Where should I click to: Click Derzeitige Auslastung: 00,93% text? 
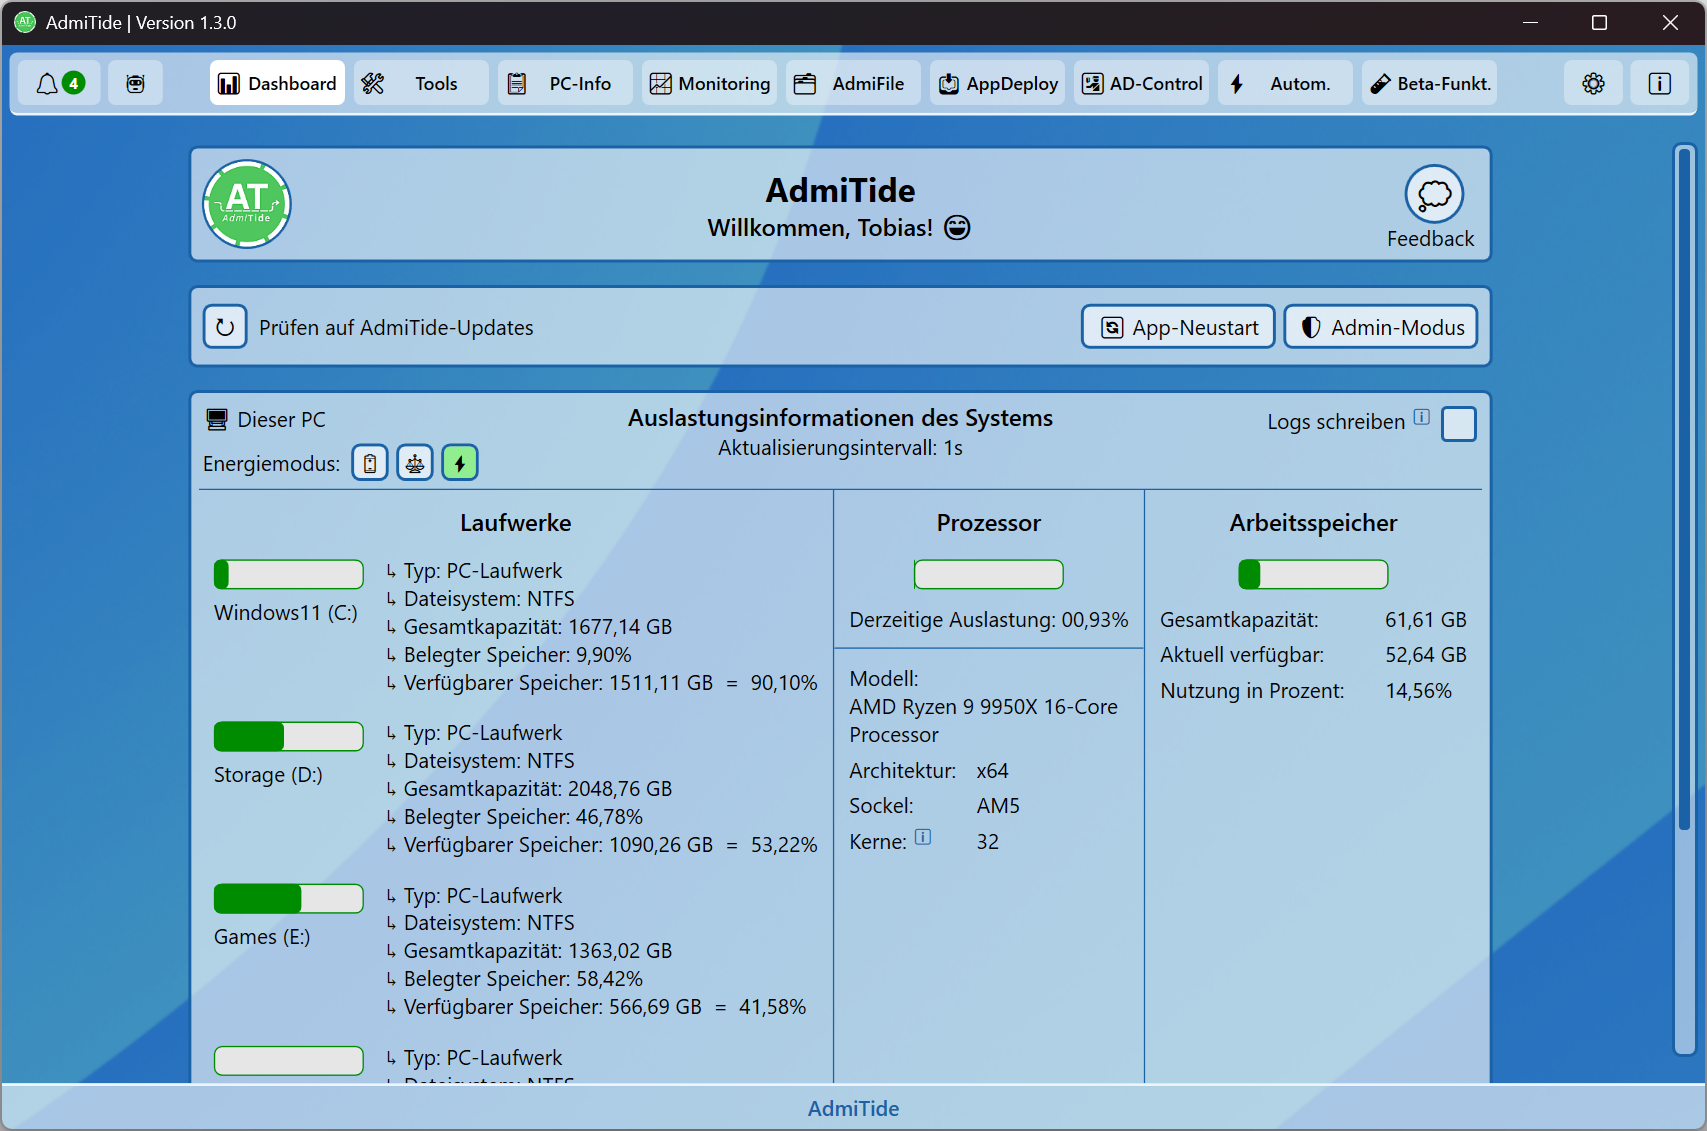point(988,620)
